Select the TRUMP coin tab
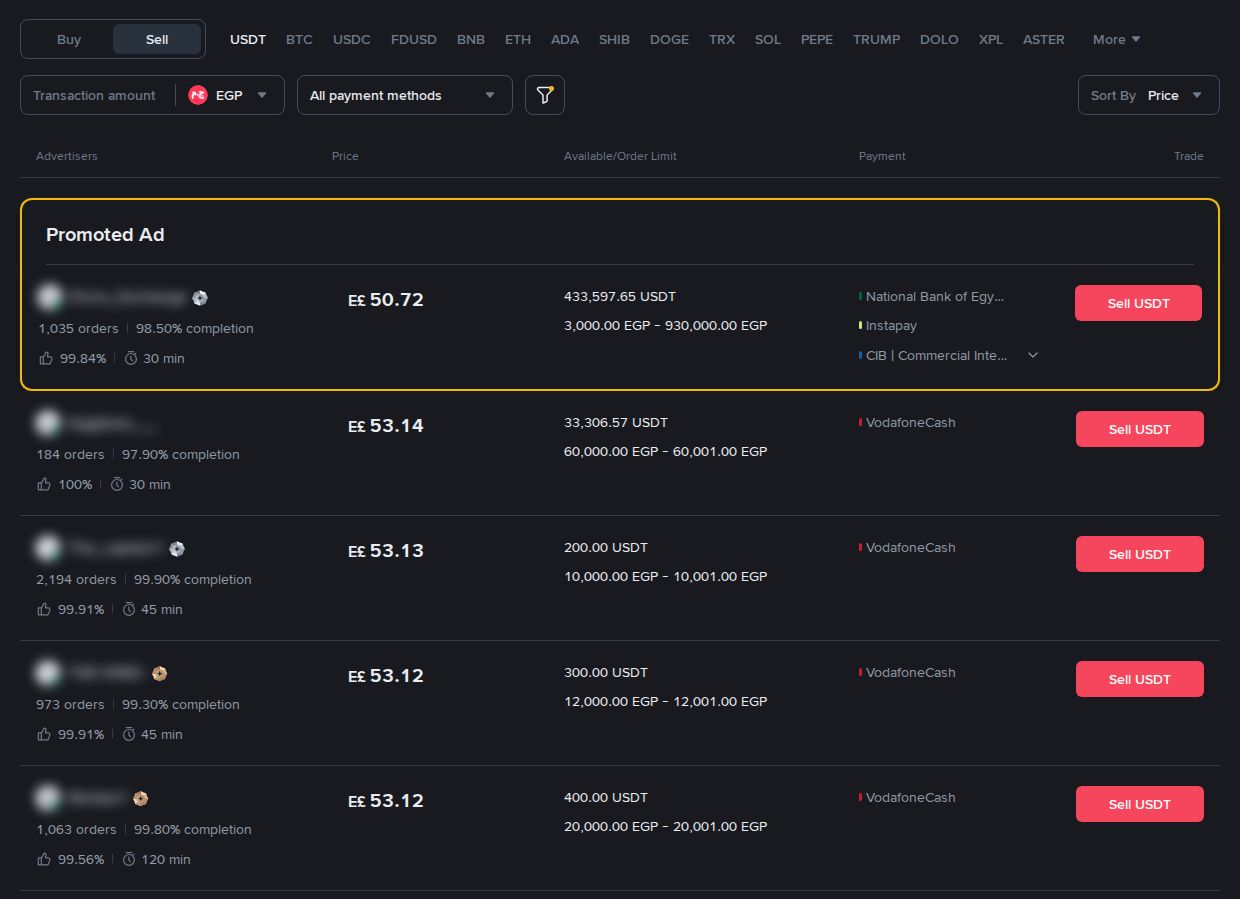1240x899 pixels. pyautogui.click(x=877, y=39)
